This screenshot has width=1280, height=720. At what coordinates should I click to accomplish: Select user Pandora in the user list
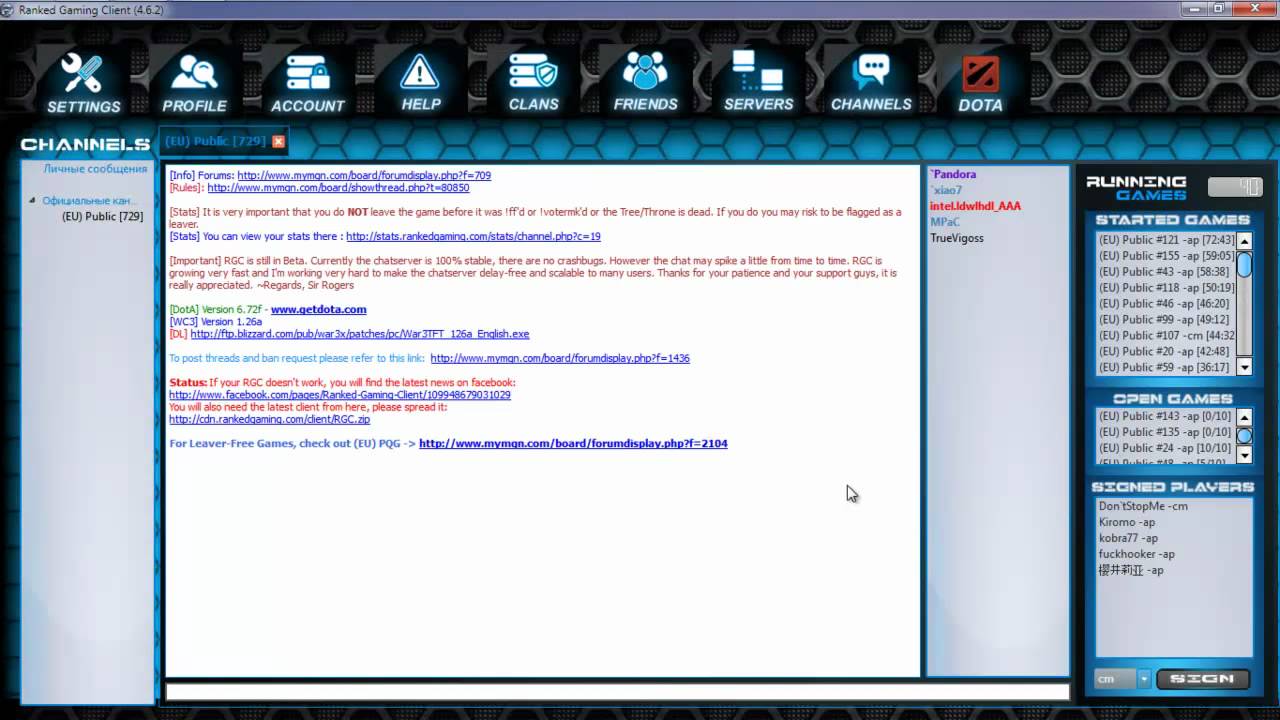point(953,174)
